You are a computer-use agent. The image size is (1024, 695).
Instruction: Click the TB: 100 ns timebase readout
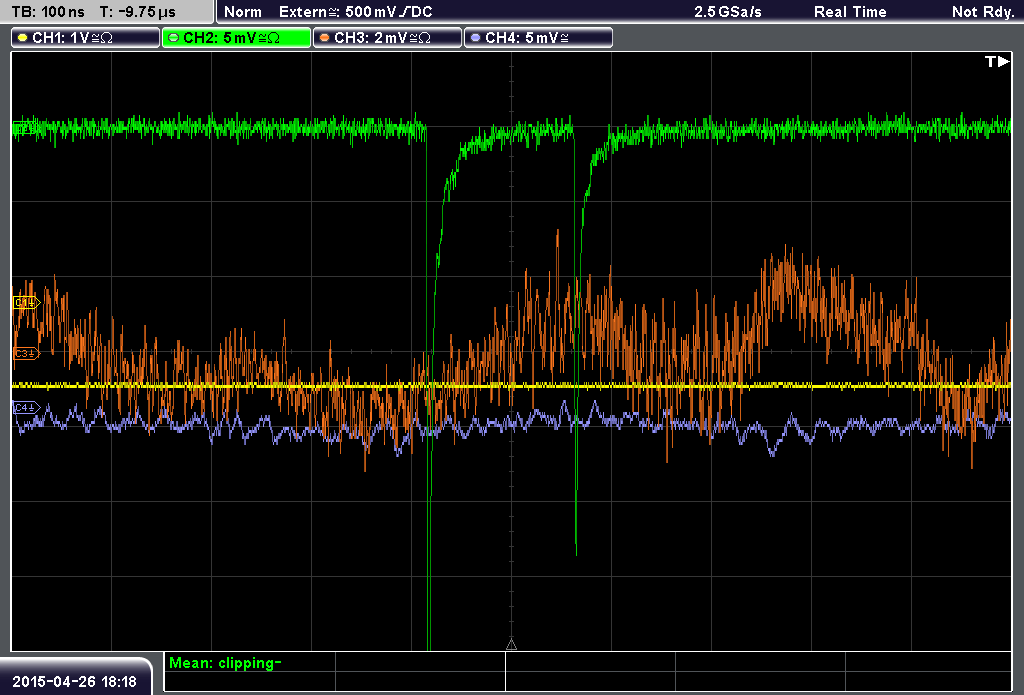(48, 12)
